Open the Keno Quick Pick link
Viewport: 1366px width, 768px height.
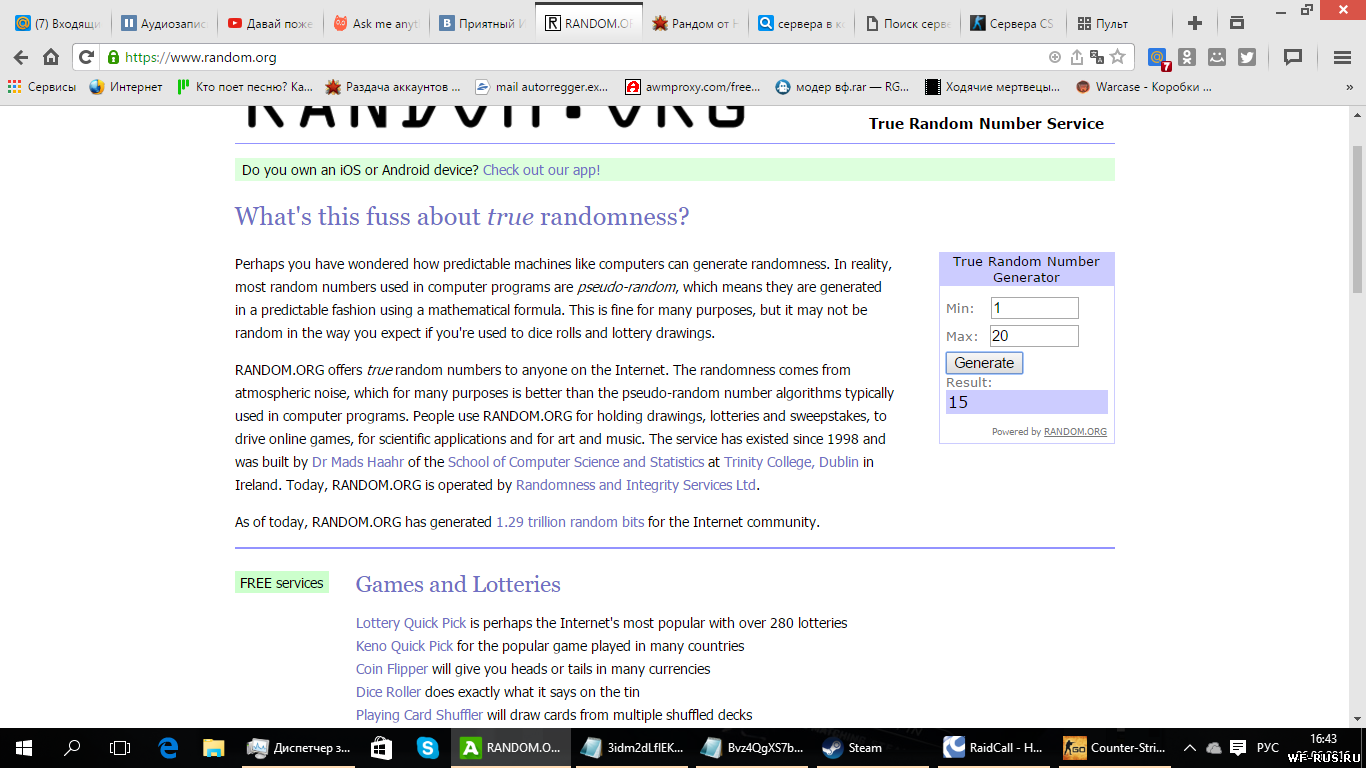pyautogui.click(x=404, y=646)
